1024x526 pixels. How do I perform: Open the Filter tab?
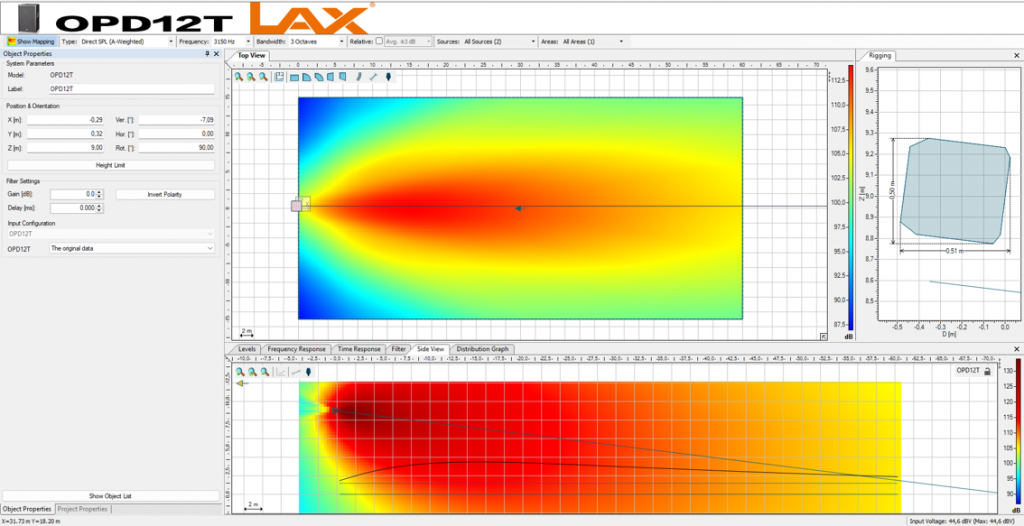click(398, 349)
